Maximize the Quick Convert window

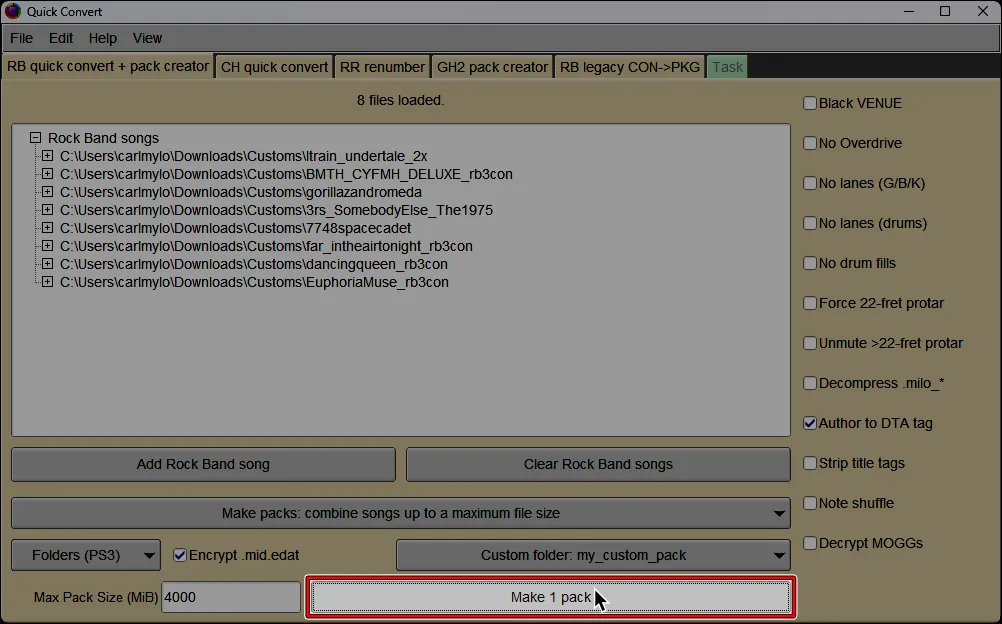945,12
